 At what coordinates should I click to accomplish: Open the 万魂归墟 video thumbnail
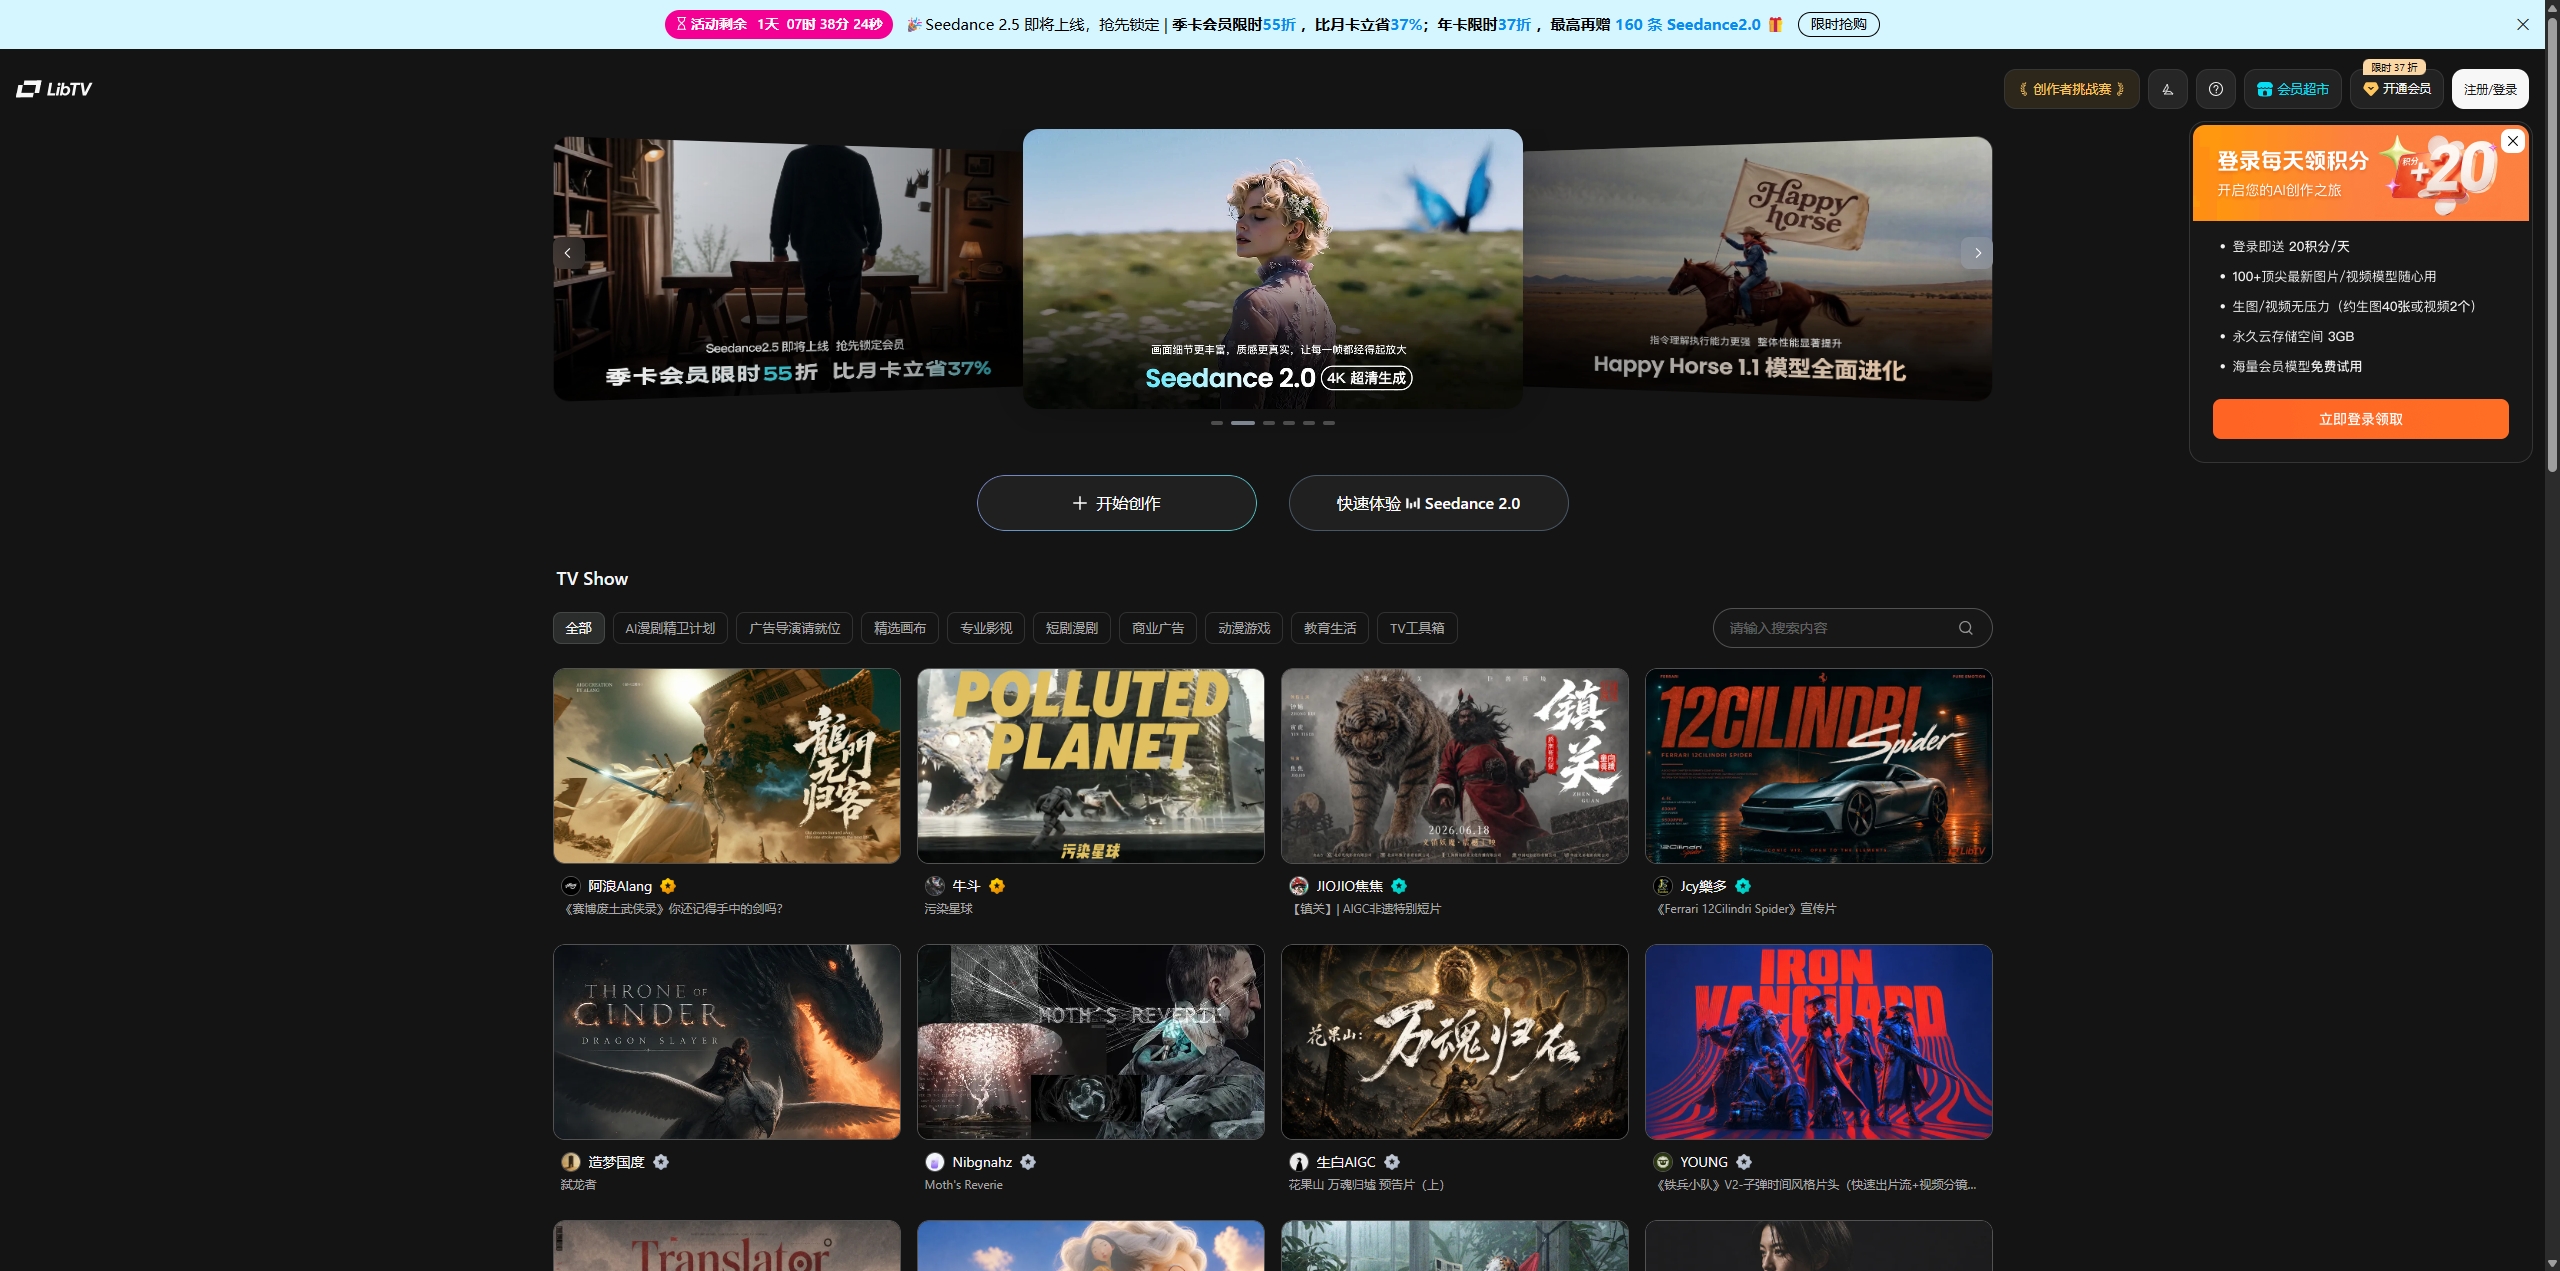pyautogui.click(x=1455, y=1042)
